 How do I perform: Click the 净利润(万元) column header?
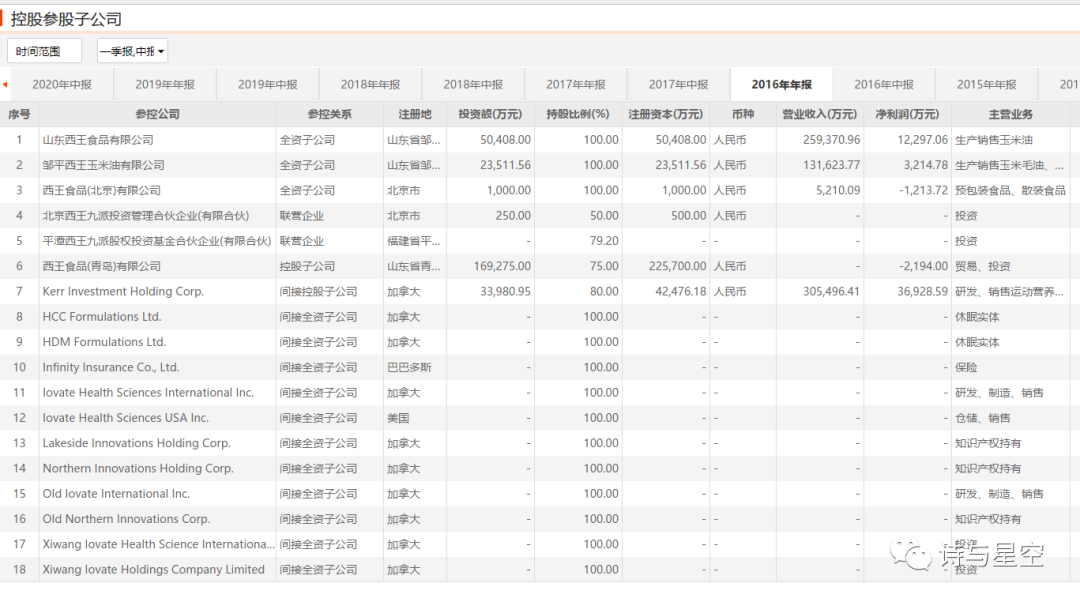(x=907, y=114)
